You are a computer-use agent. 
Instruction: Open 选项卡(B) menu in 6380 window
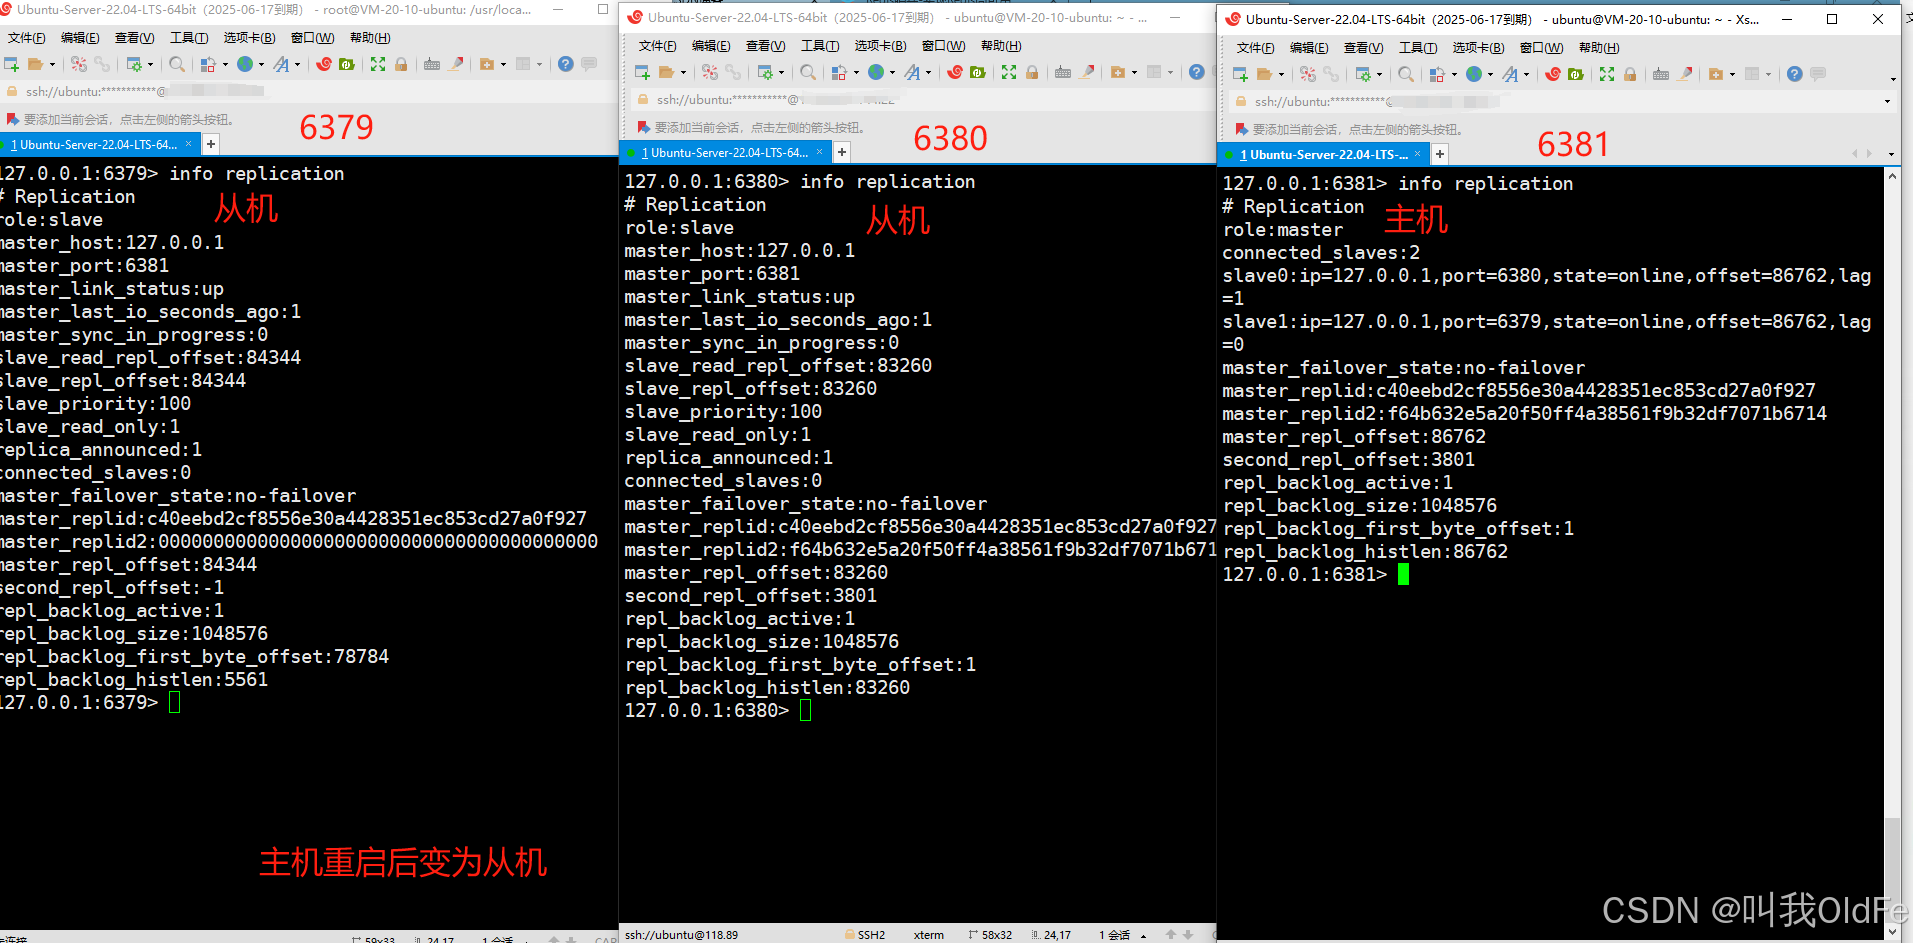coord(880,46)
